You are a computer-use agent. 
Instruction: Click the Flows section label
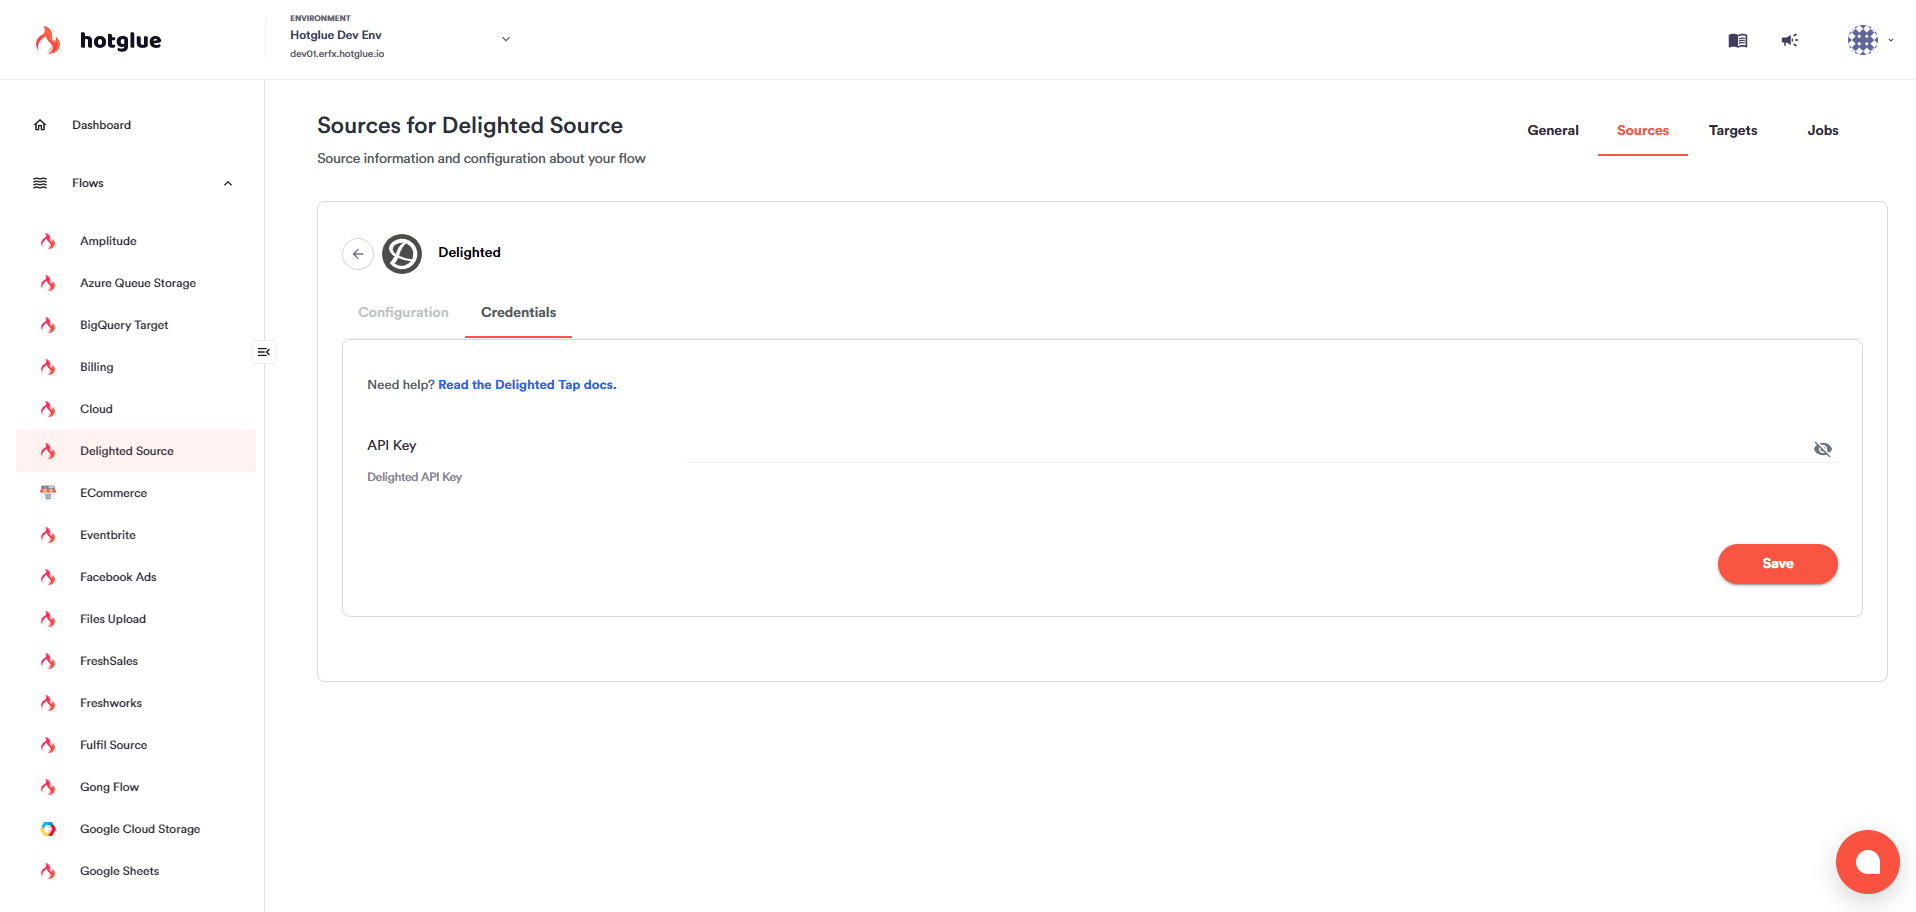[x=88, y=183]
